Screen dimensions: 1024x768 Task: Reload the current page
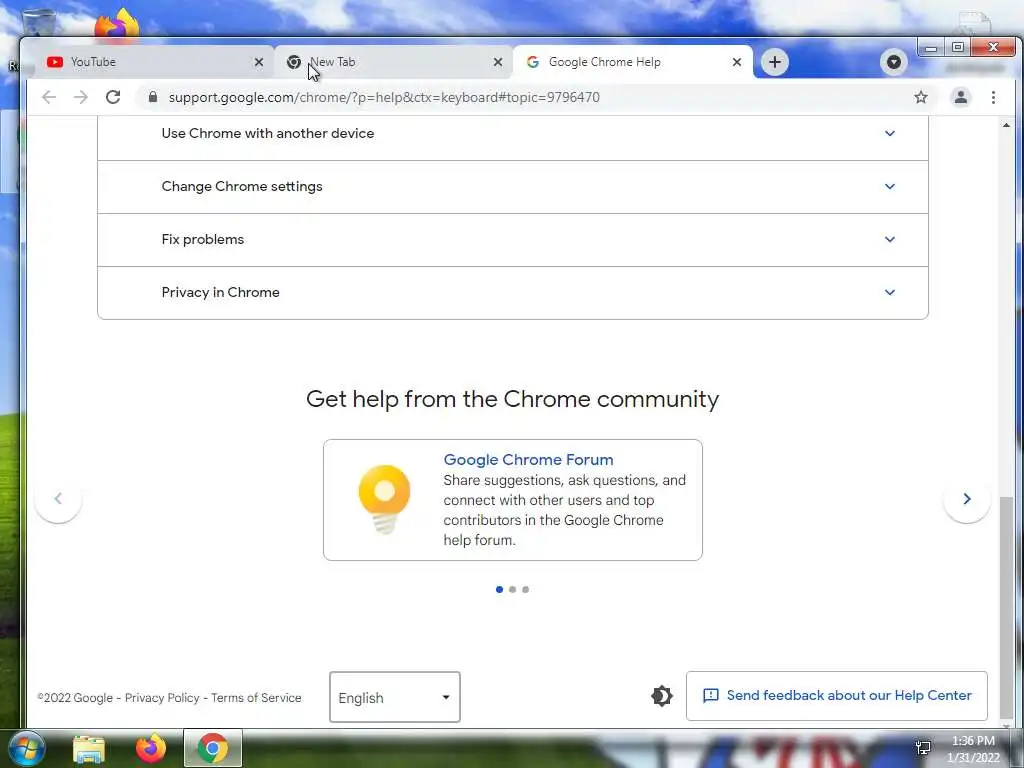pos(113,97)
